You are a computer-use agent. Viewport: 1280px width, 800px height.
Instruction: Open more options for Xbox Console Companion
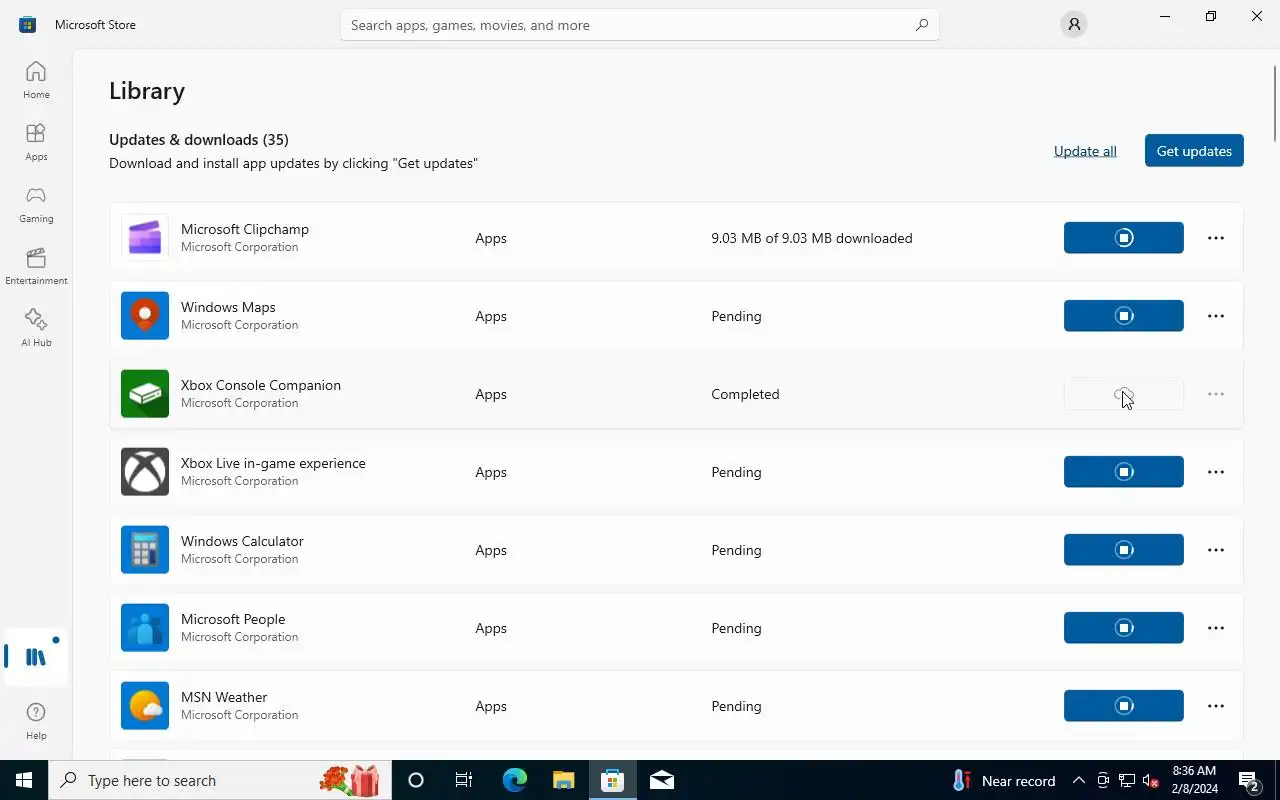click(1216, 394)
